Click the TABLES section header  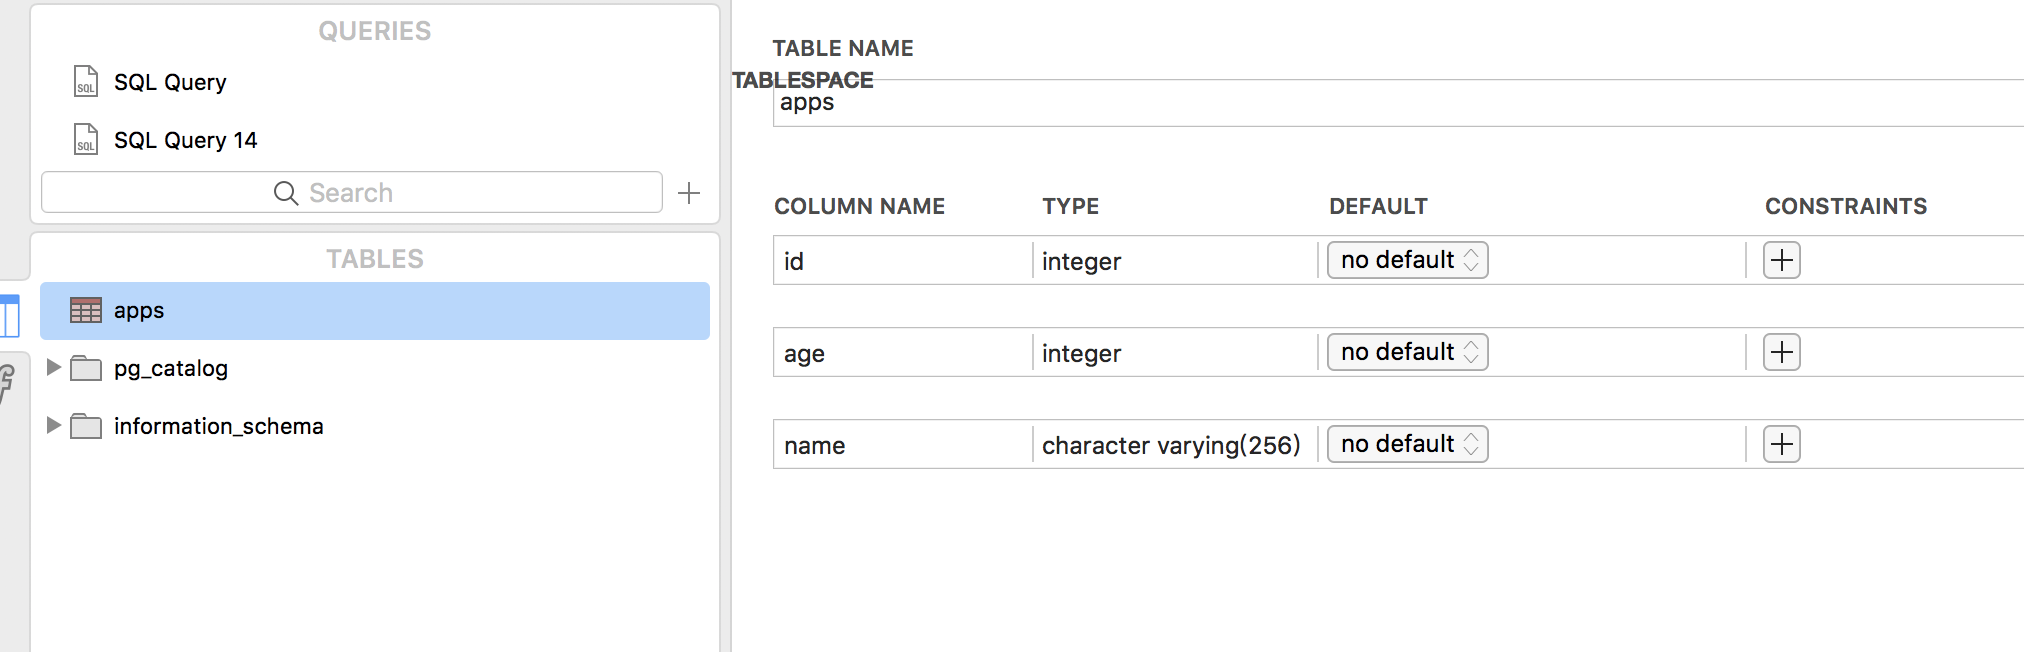tap(375, 259)
